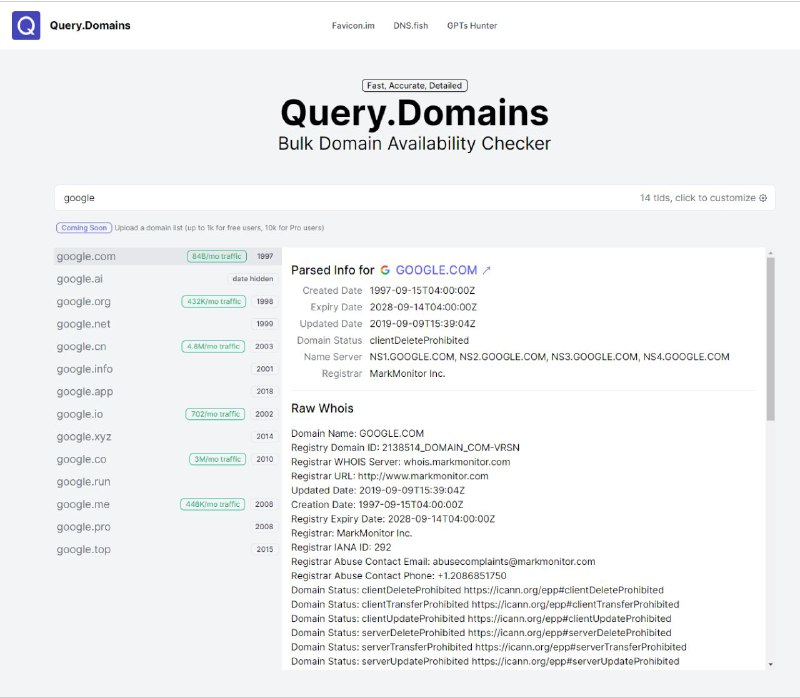The image size is (800, 698).
Task: Click the Registrar Abuse Contact Phone line
Action: (398, 576)
